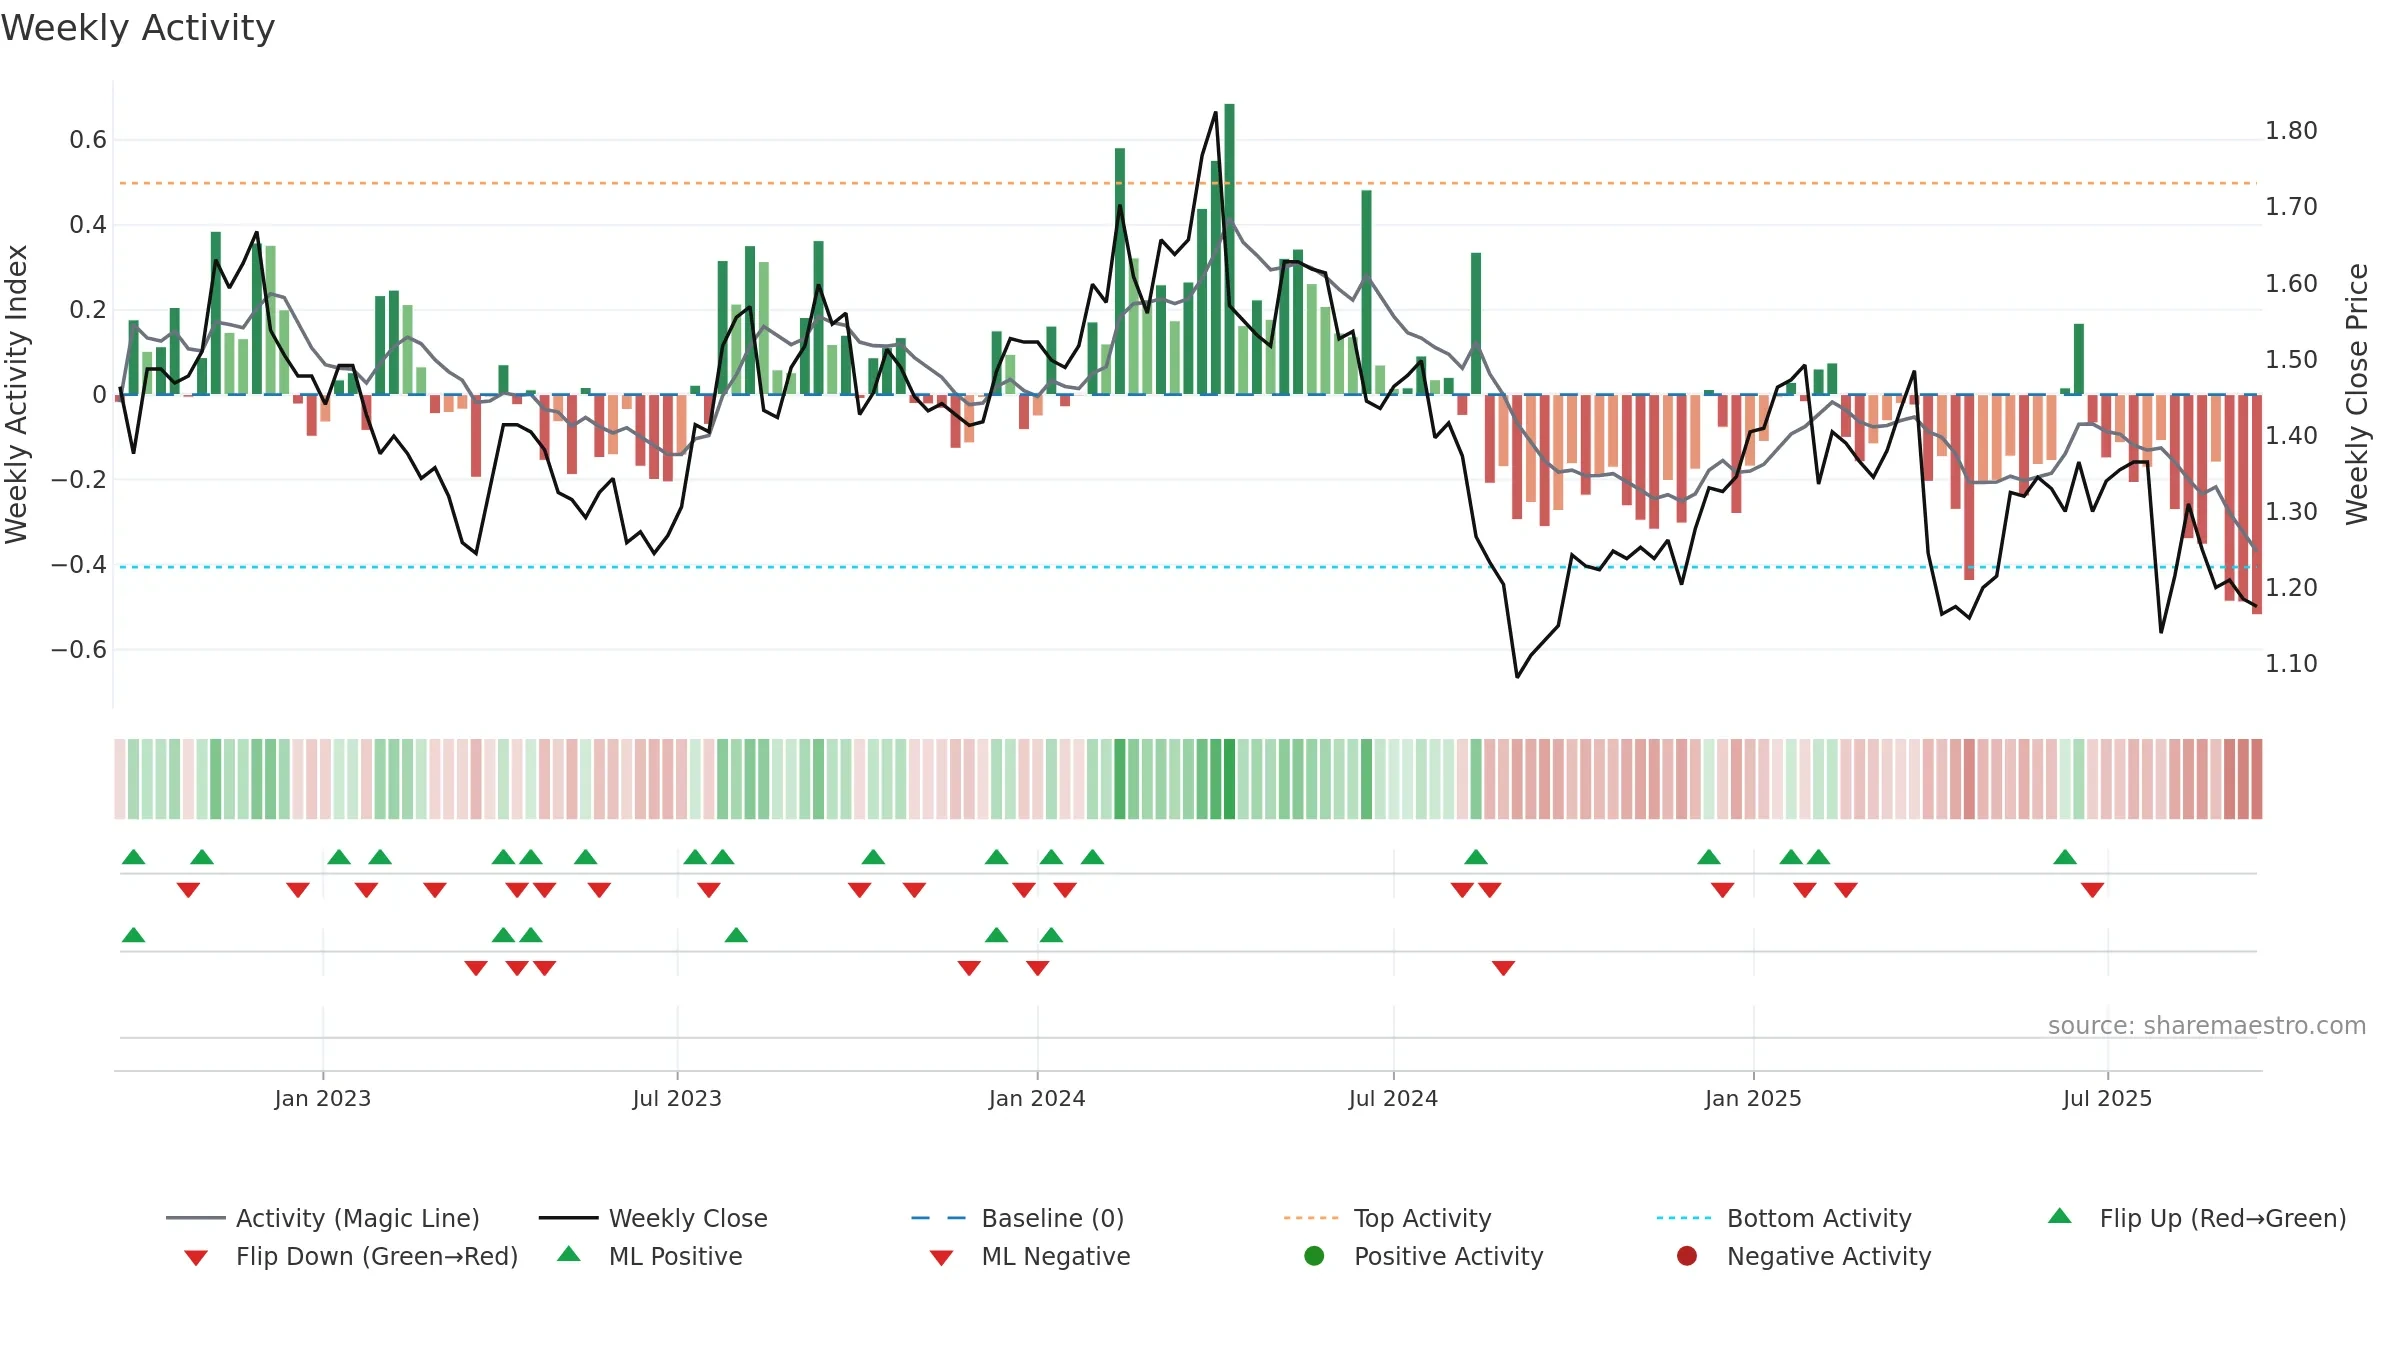Click the Weekly Activity Index axis label

pos(16,394)
